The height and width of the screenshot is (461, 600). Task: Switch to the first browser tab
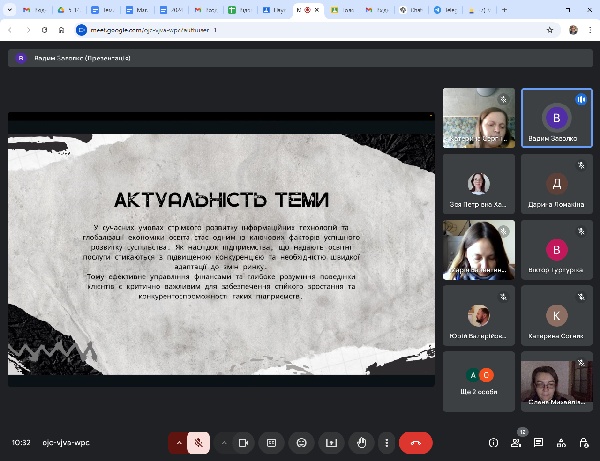tap(34, 11)
